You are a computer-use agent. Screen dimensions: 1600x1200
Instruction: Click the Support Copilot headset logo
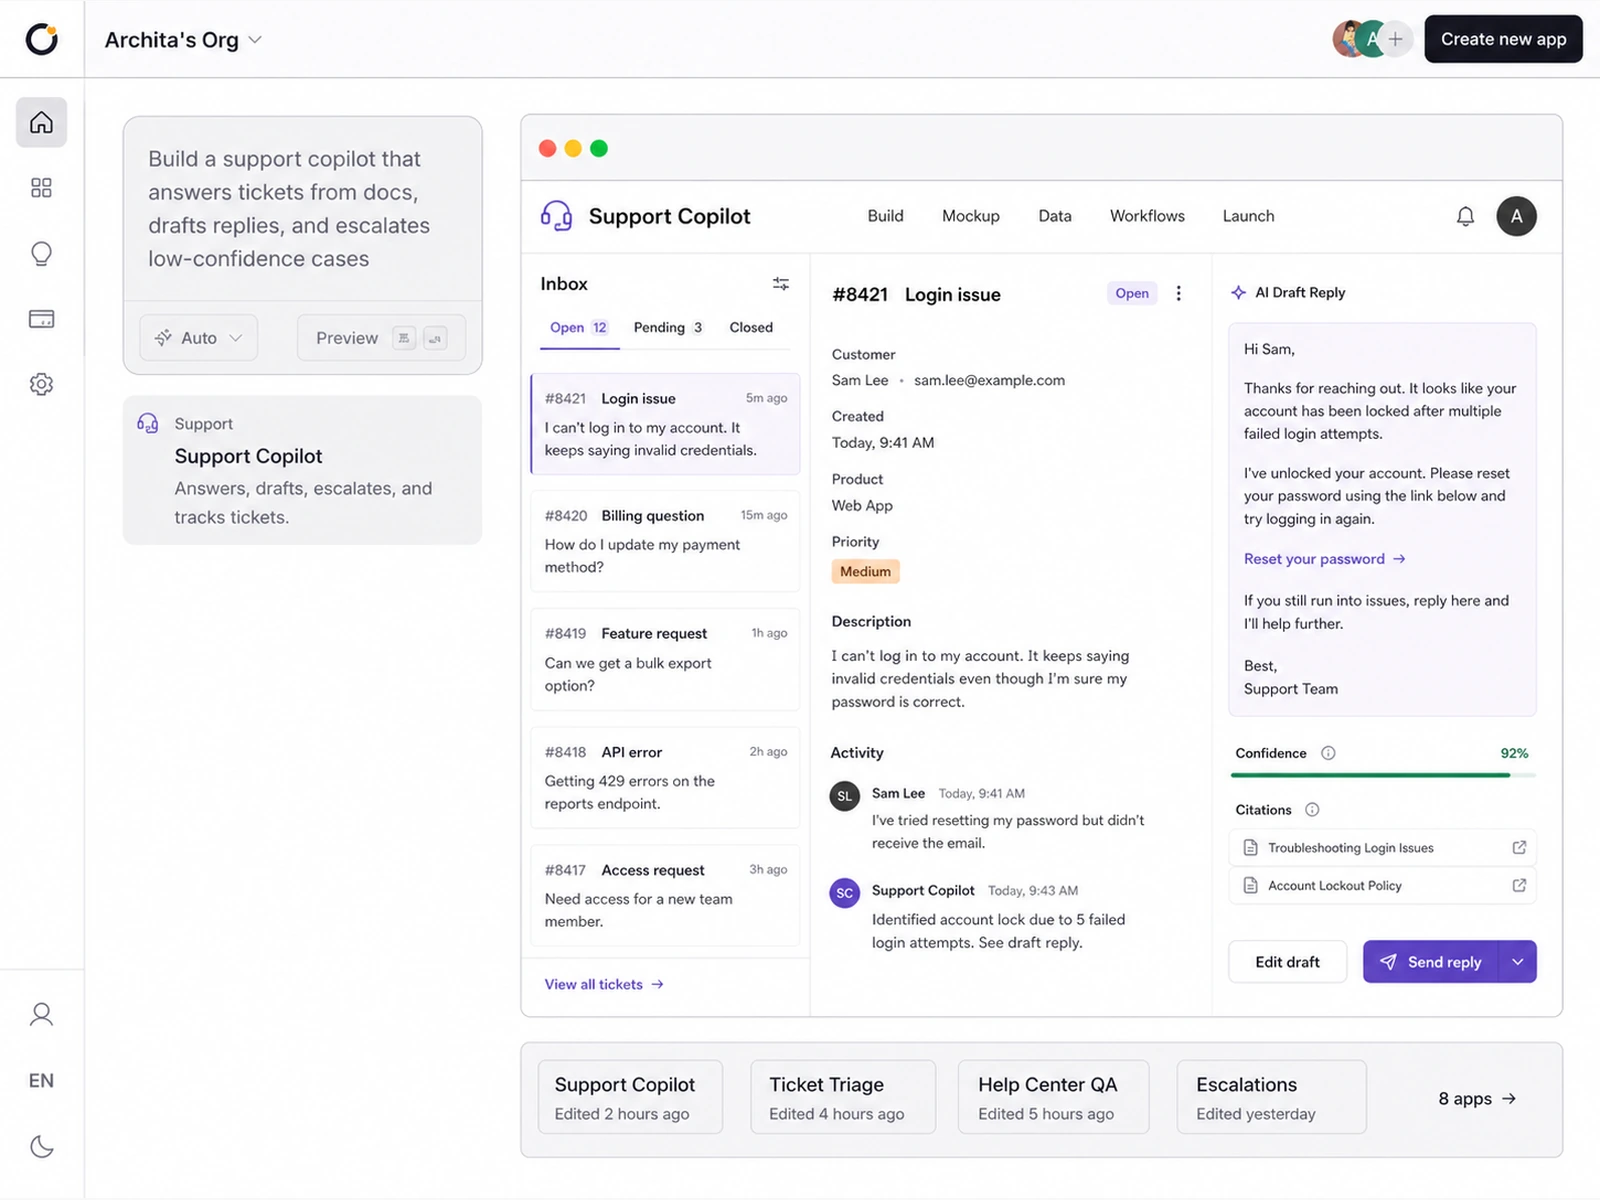(556, 216)
